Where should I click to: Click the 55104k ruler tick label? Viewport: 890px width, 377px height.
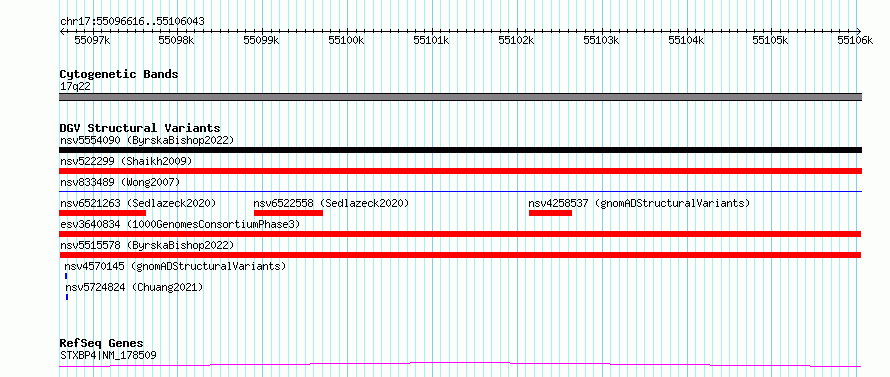tap(686, 40)
